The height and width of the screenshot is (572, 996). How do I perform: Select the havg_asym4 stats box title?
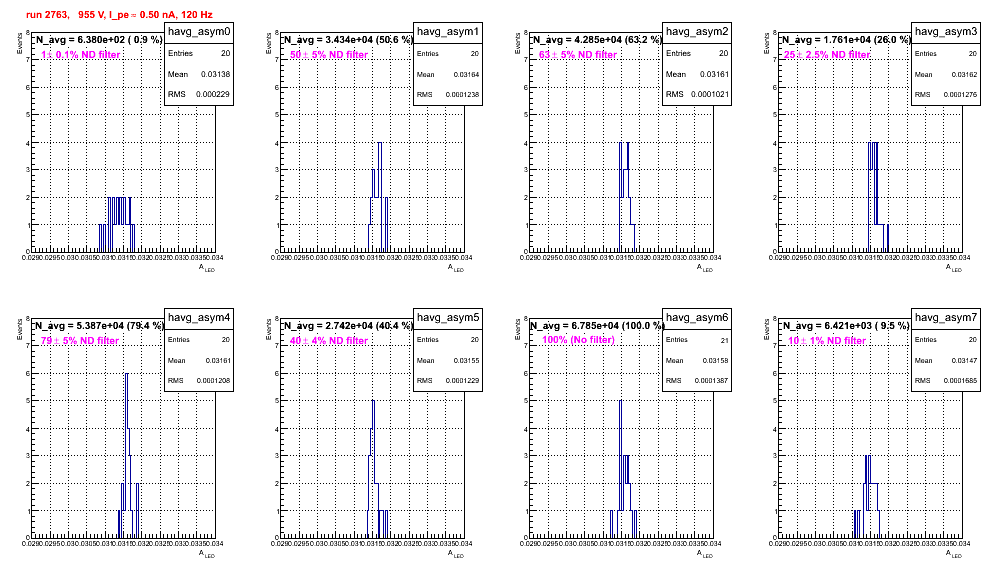pyautogui.click(x=199, y=317)
